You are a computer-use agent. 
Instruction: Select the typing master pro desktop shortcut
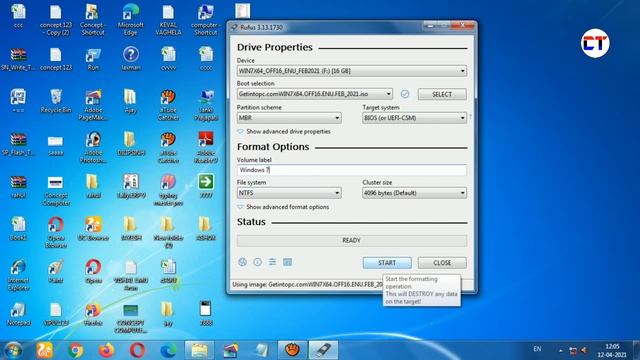(168, 190)
